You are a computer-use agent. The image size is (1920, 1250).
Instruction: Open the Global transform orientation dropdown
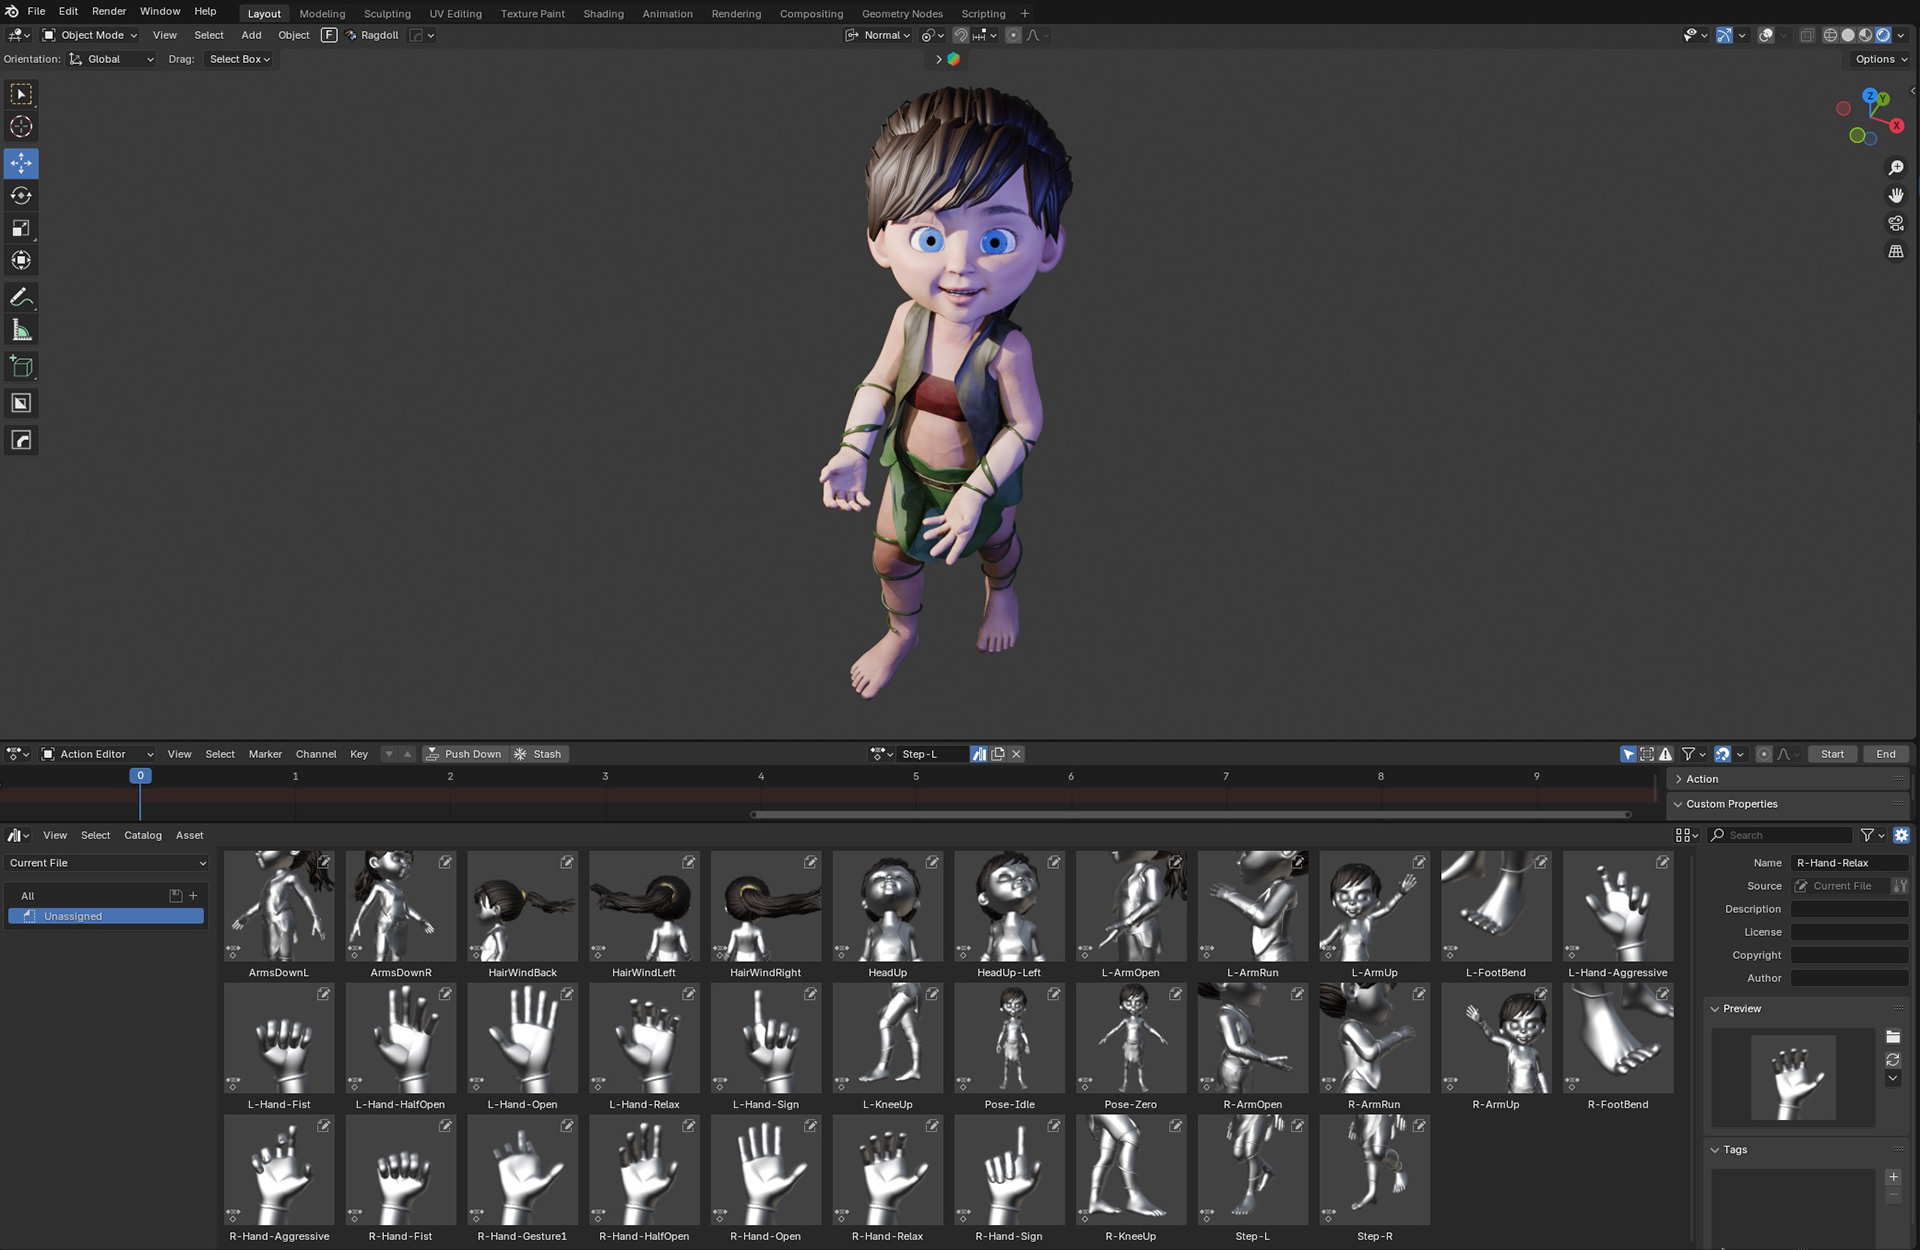point(111,59)
